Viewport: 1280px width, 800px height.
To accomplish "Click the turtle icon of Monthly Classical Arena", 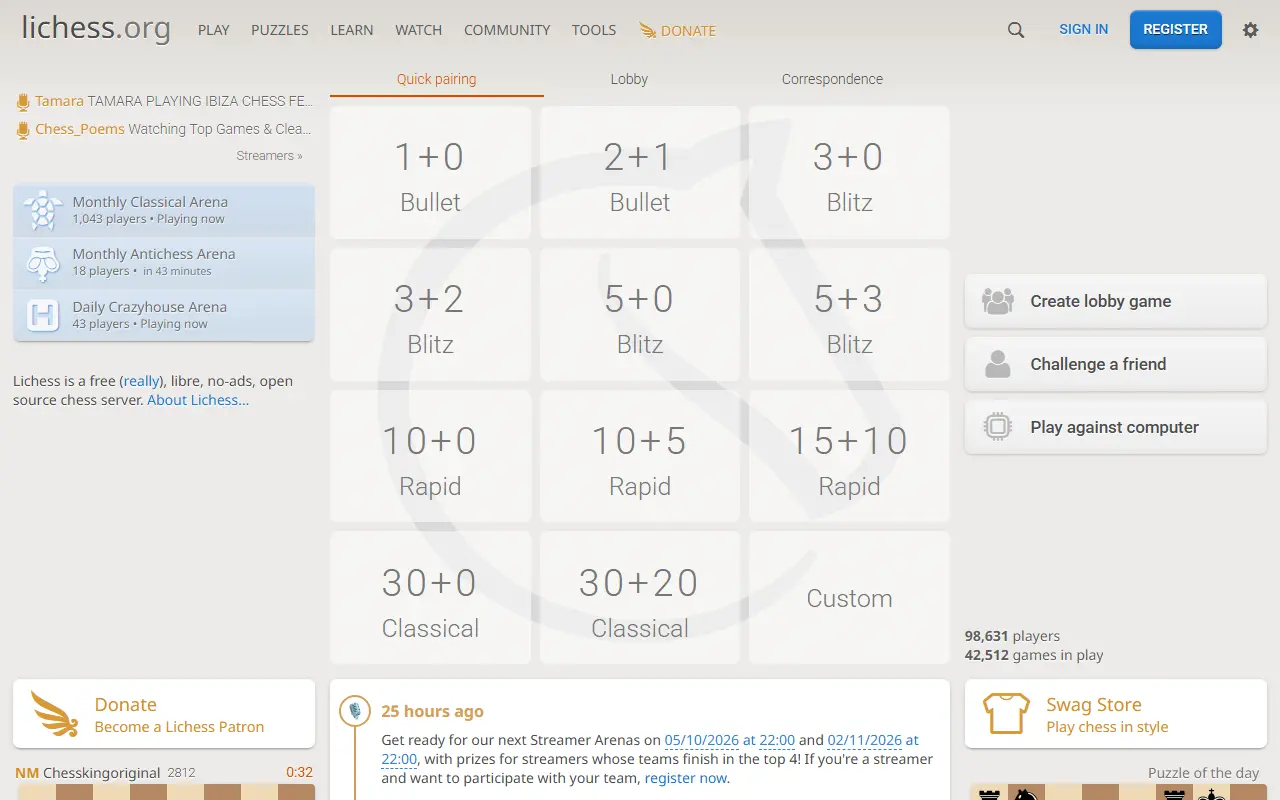I will tap(42, 210).
